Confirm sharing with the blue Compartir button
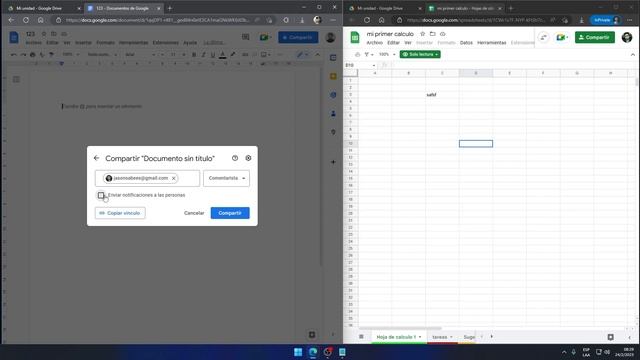The width and height of the screenshot is (640, 360). coord(230,213)
